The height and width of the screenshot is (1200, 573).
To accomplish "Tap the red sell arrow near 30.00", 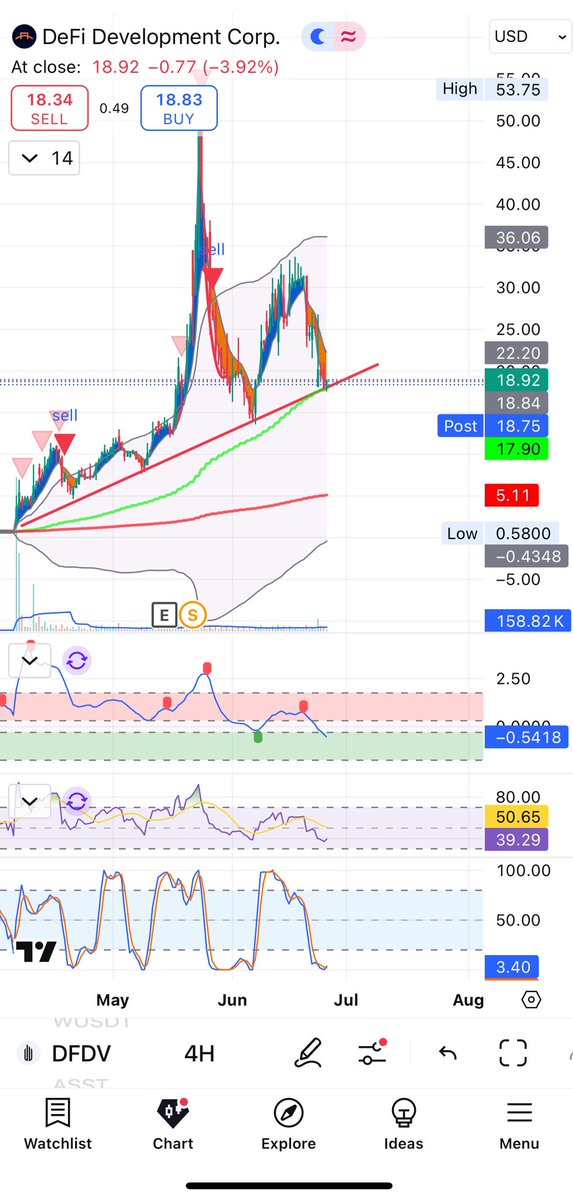I will pyautogui.click(x=213, y=277).
